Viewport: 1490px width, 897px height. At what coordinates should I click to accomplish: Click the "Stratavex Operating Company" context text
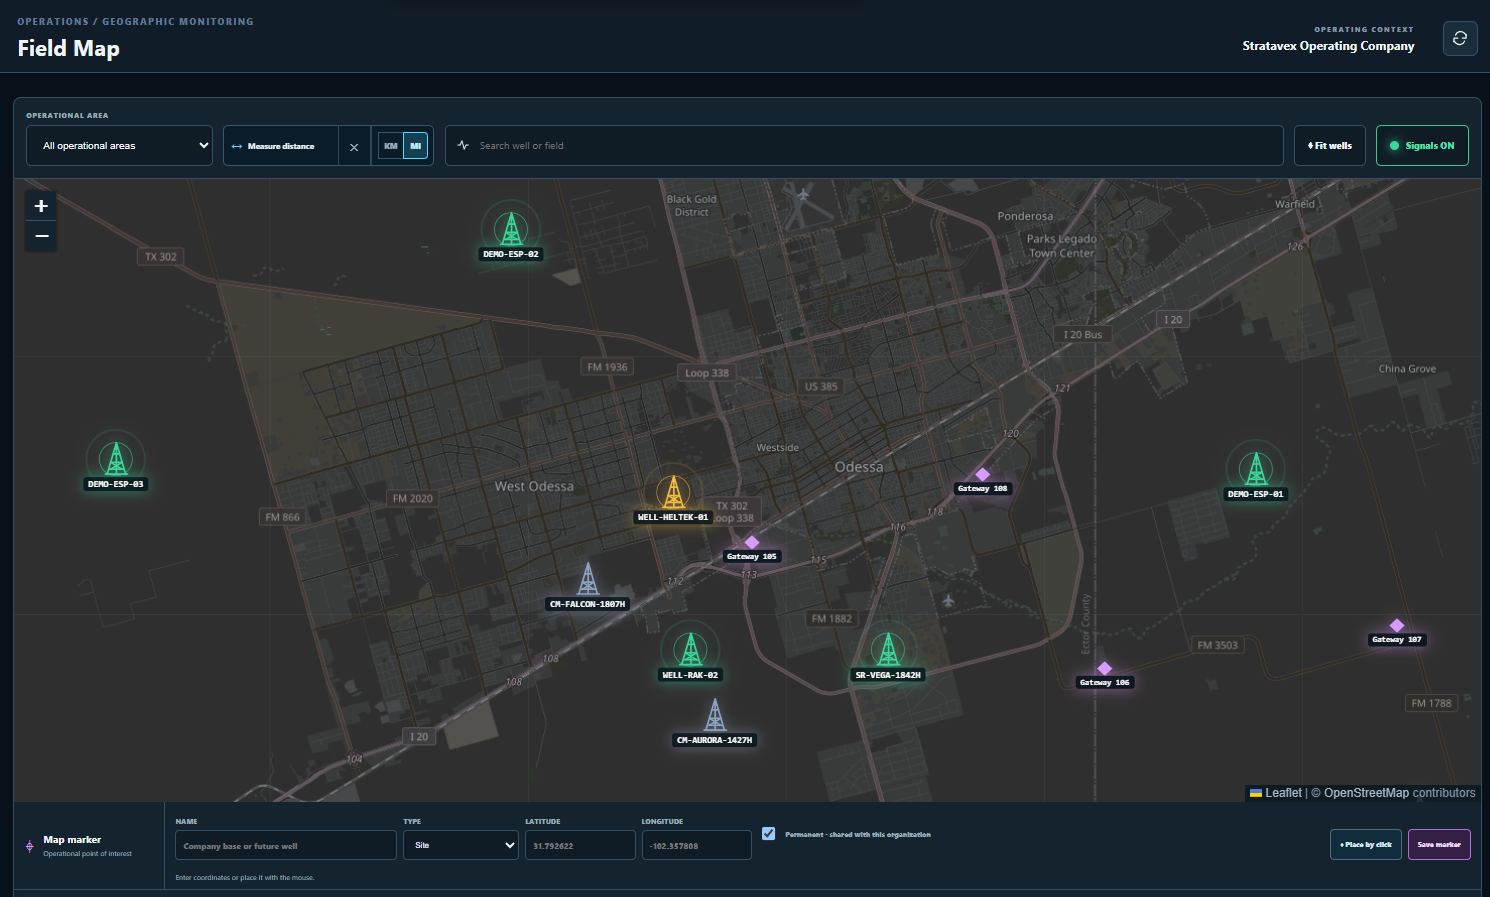coord(1328,46)
